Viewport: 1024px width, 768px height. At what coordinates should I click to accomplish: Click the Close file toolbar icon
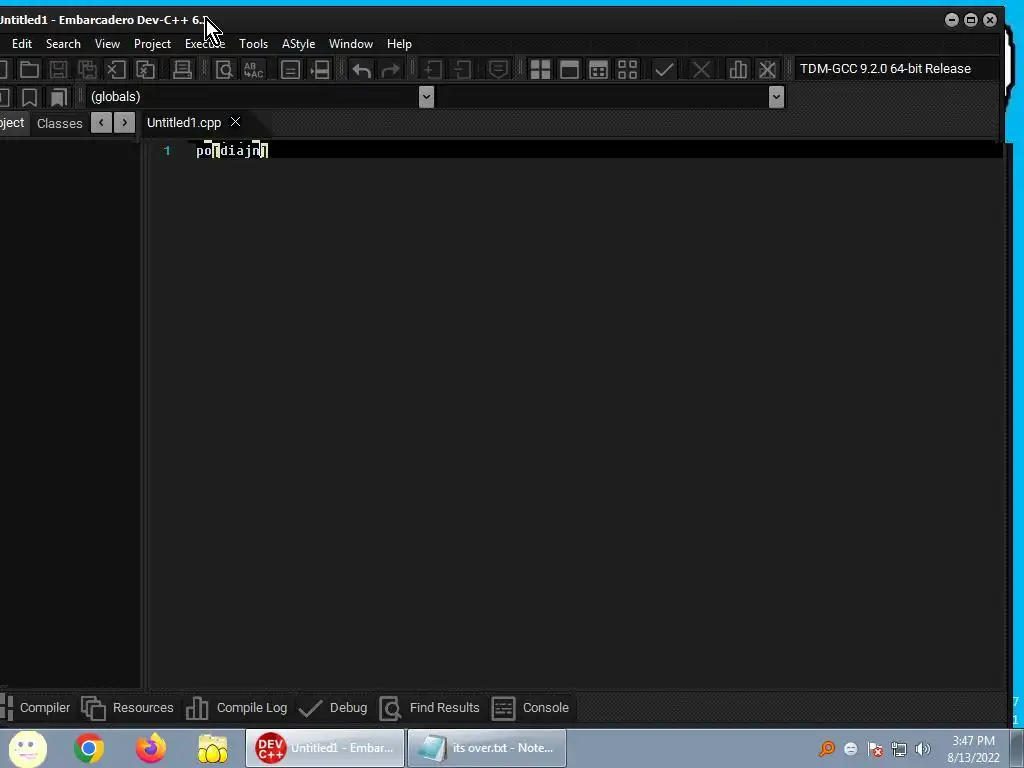116,69
